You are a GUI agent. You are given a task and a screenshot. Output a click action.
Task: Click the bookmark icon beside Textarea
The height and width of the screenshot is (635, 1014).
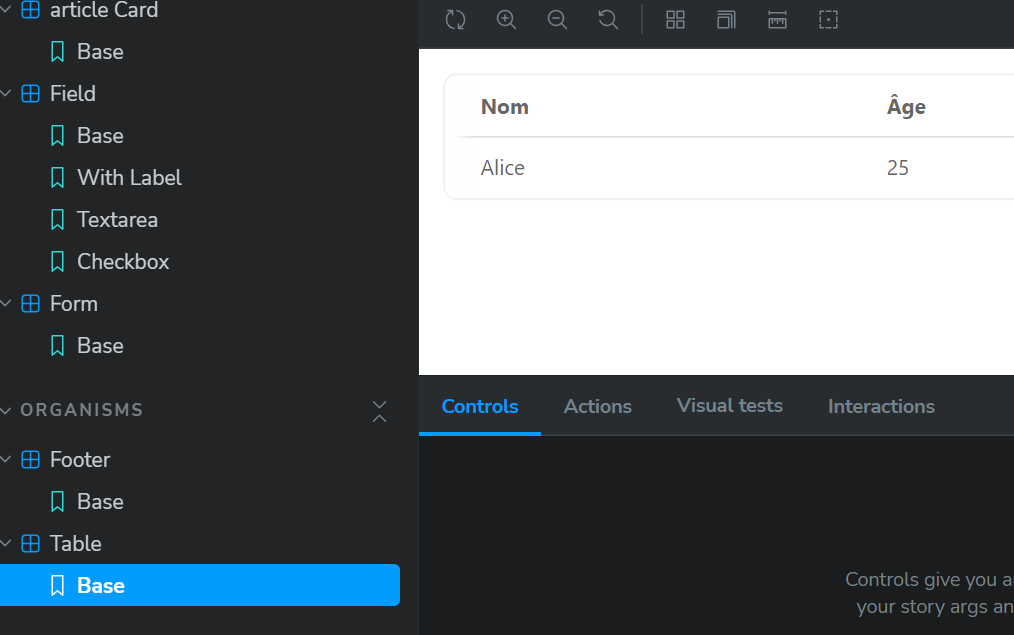pos(58,219)
